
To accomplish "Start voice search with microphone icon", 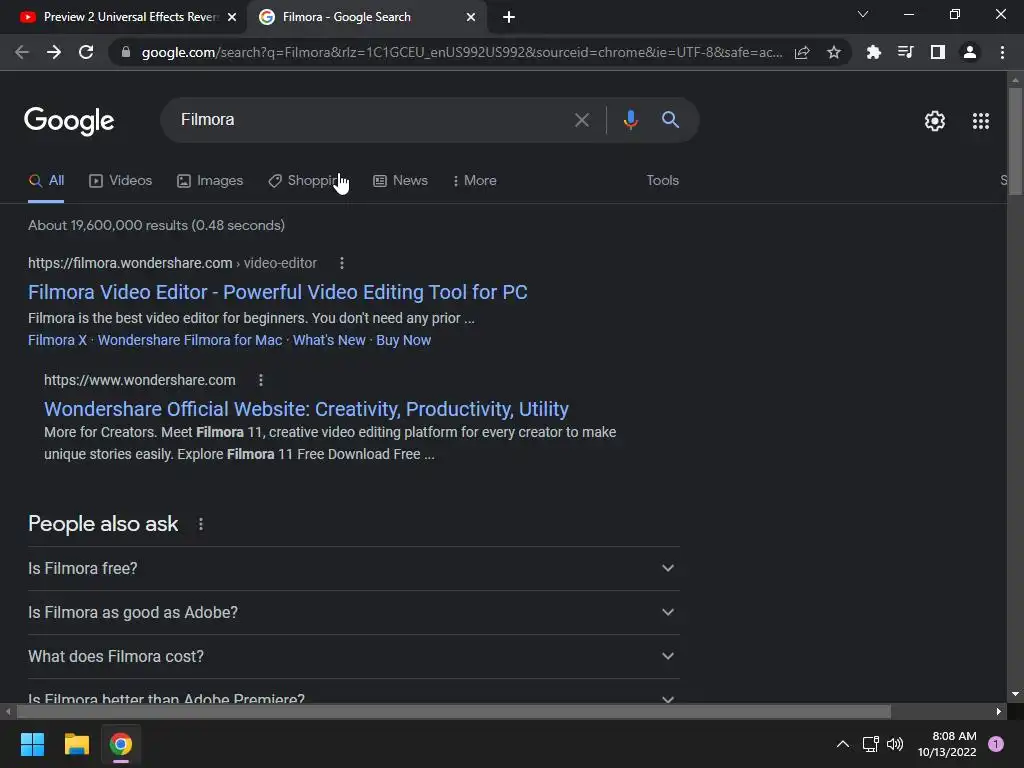I will 630,120.
